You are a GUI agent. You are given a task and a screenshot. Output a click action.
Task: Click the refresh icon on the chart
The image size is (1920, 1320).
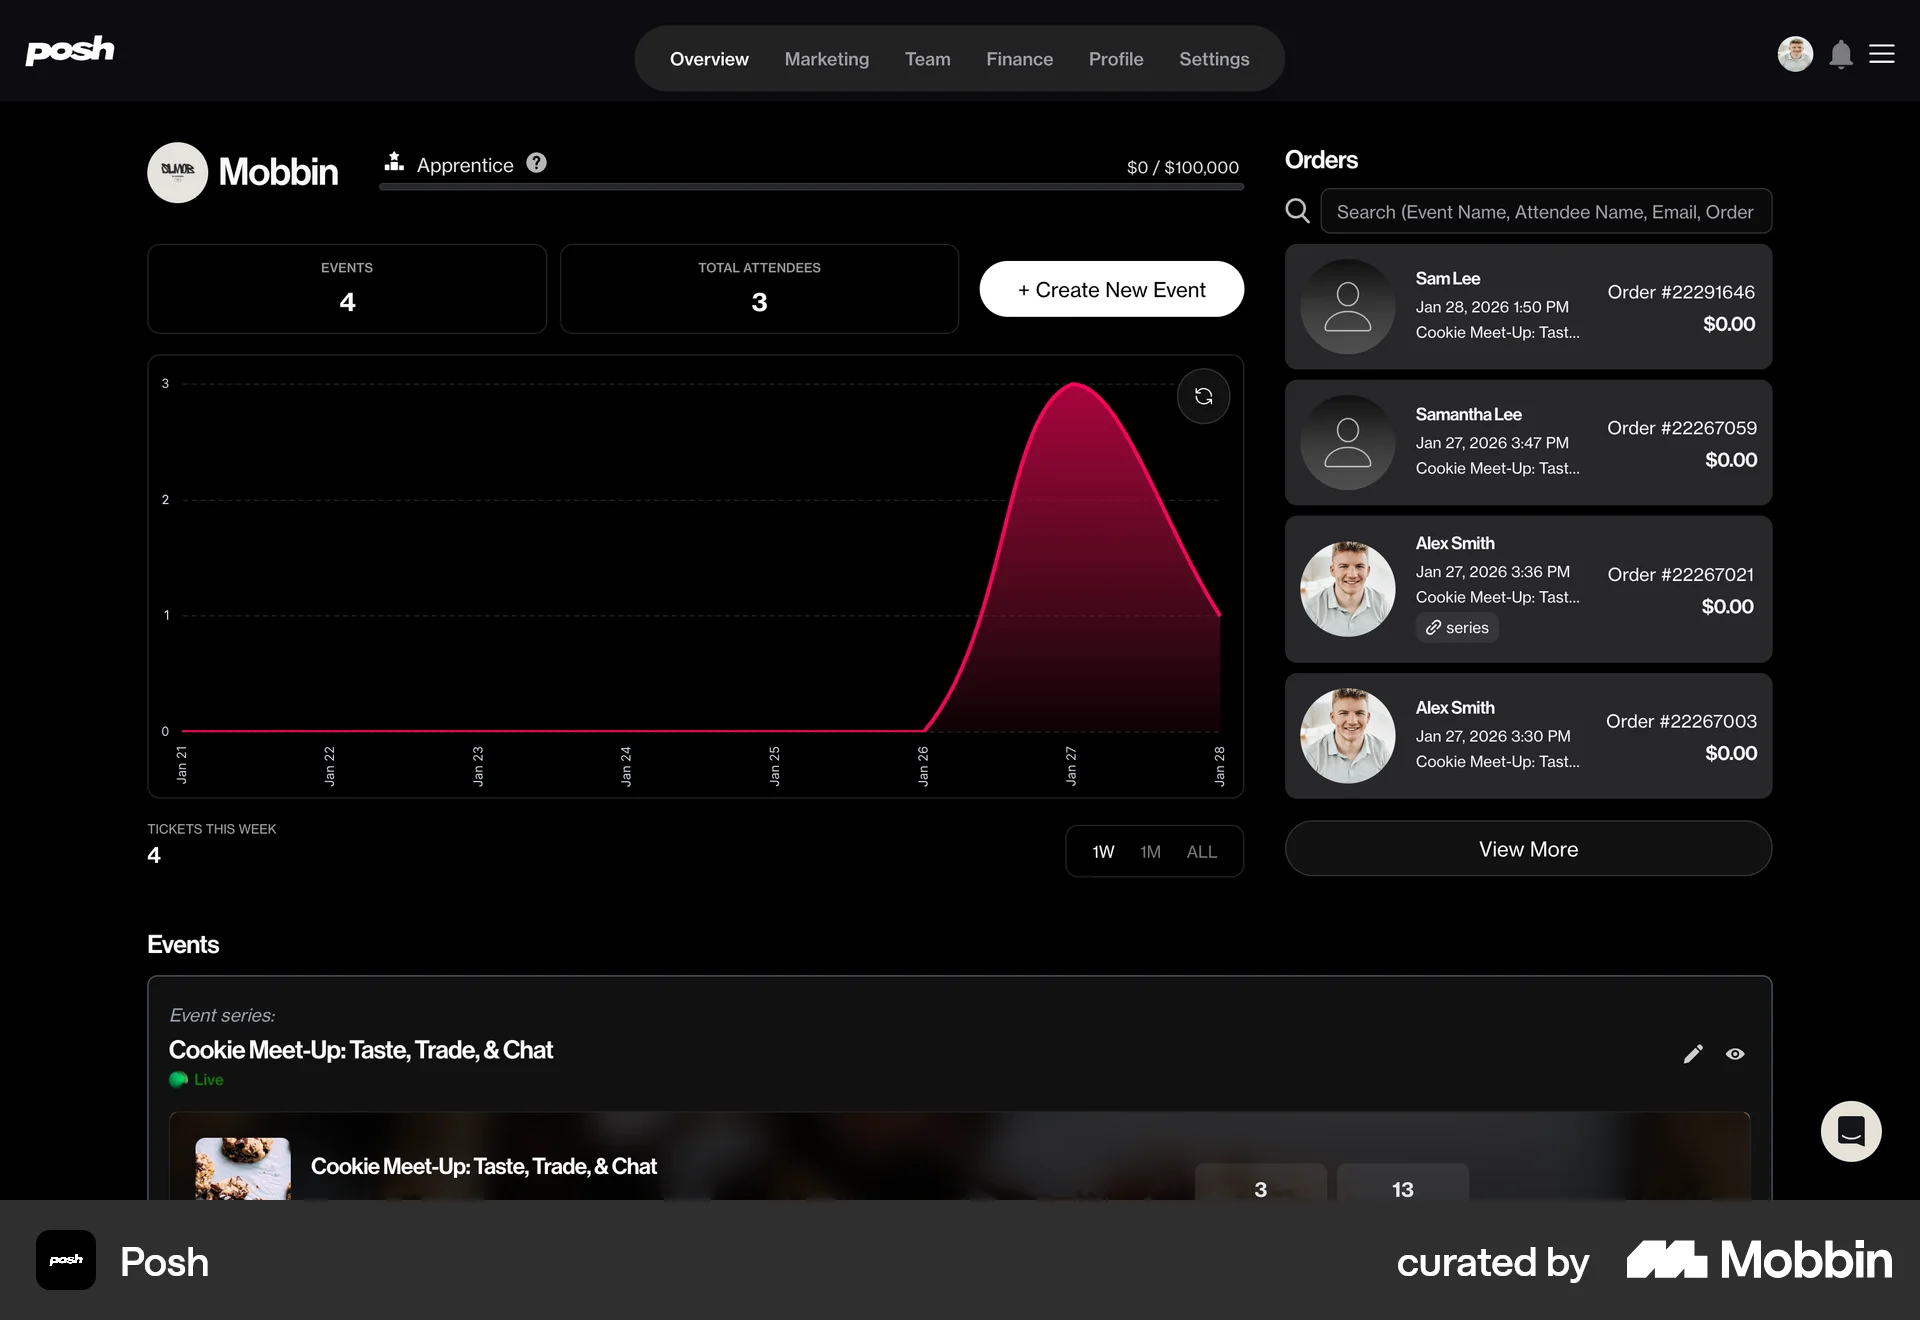tap(1203, 396)
